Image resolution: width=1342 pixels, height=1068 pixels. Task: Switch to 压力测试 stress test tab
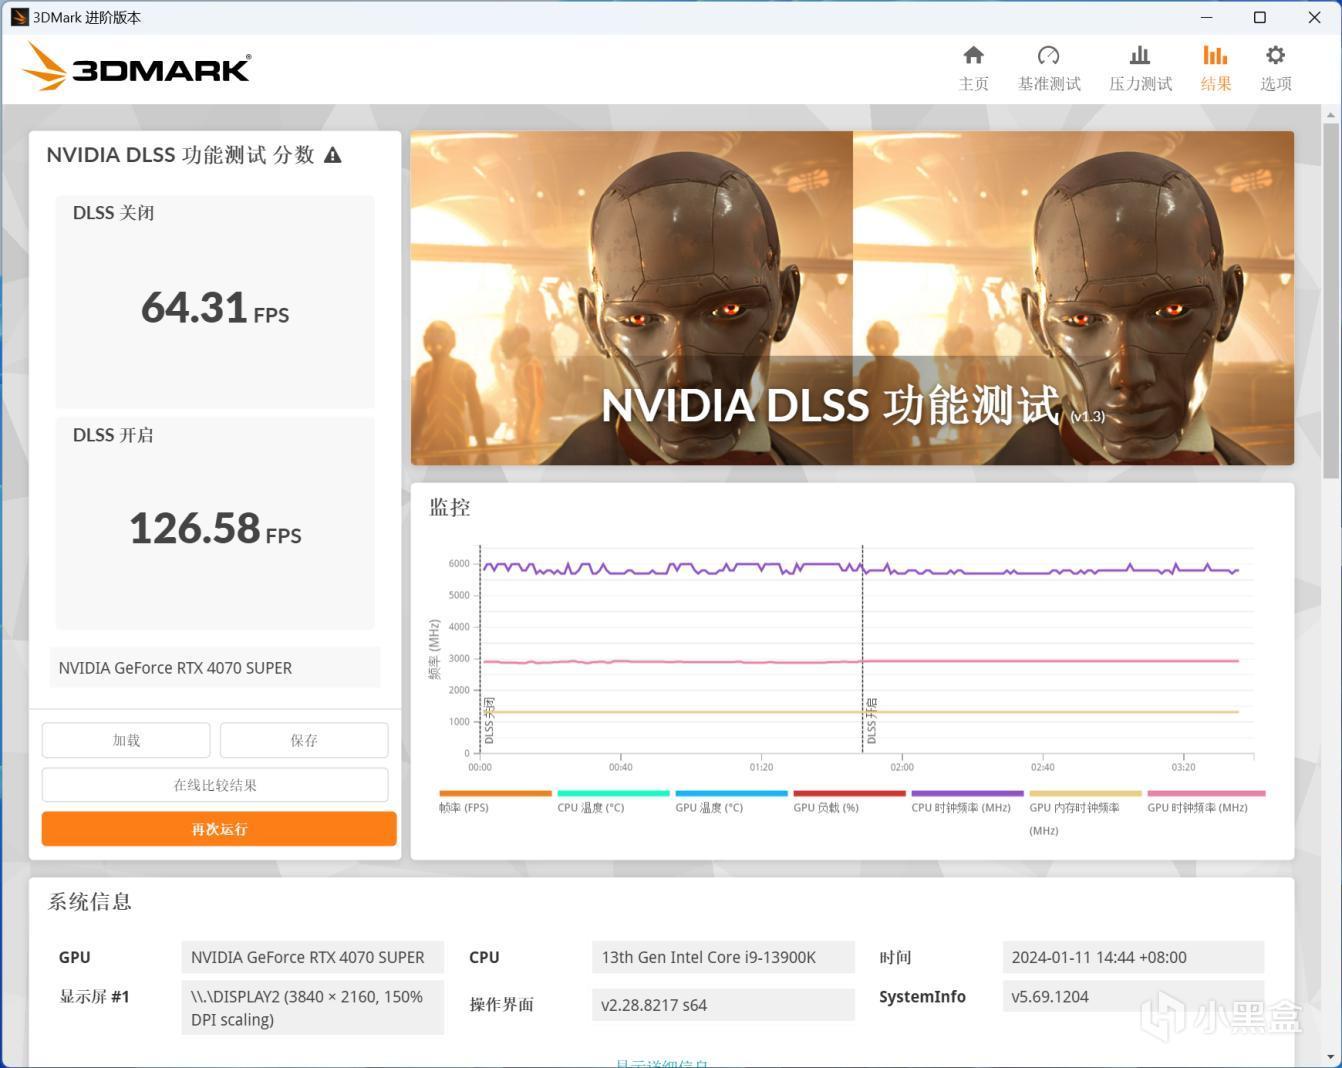1140,68
